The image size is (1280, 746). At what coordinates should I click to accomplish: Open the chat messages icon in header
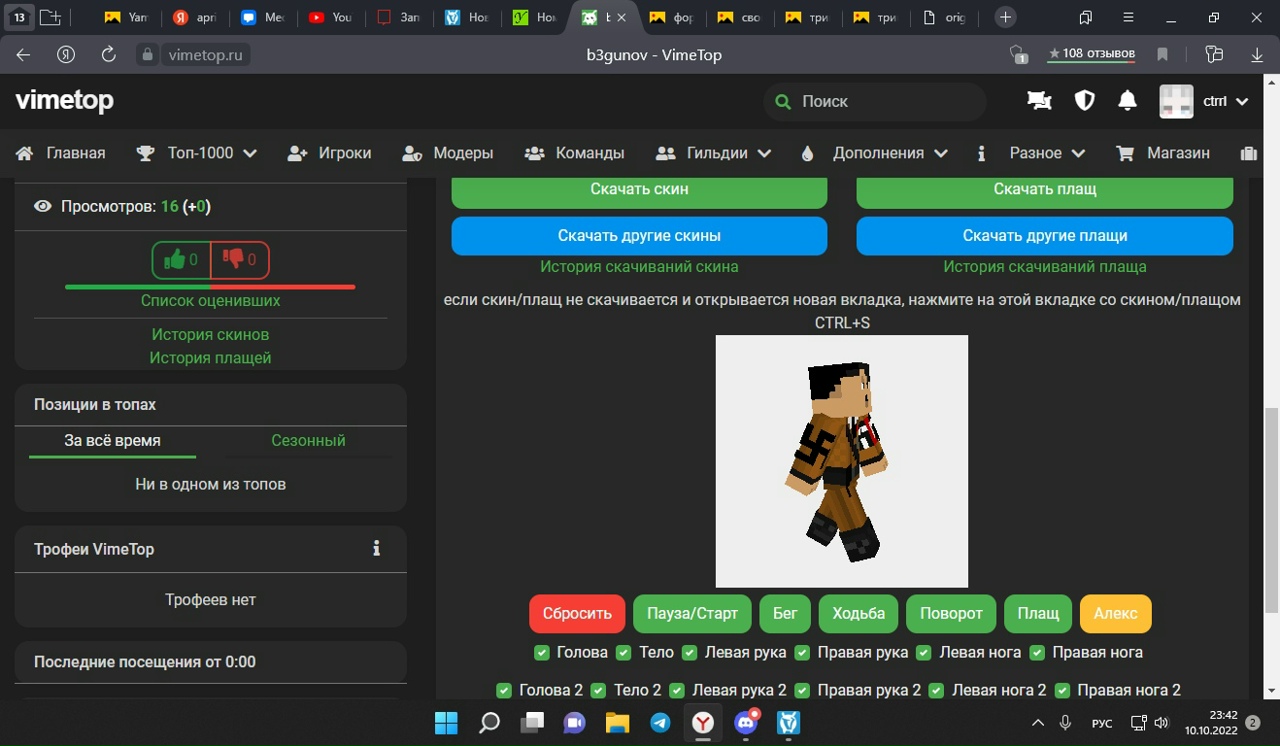[x=1039, y=101]
